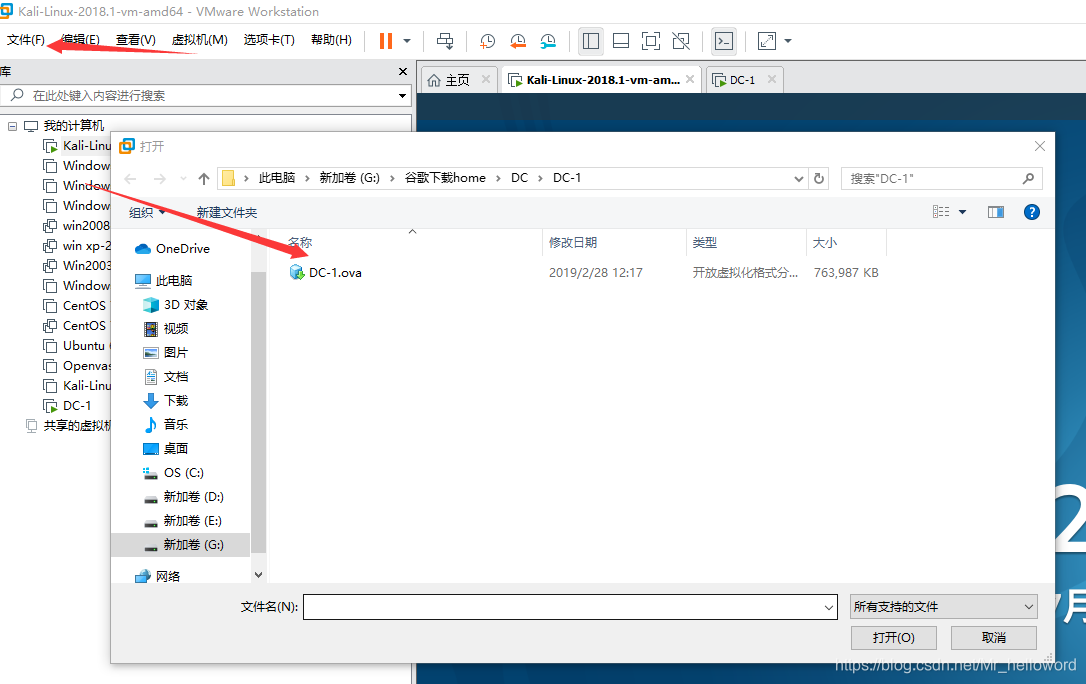Expand the address bar history dropdown
Image resolution: width=1086 pixels, height=684 pixels.
tap(799, 179)
